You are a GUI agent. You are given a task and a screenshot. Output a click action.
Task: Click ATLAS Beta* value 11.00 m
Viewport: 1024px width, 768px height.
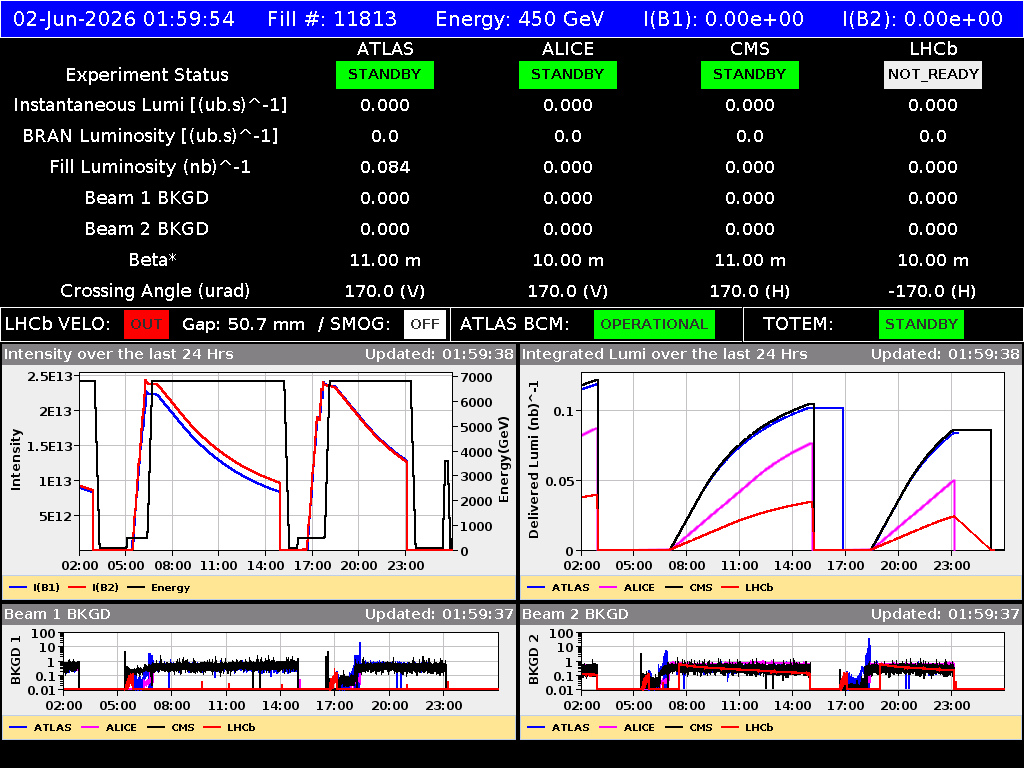385,261
